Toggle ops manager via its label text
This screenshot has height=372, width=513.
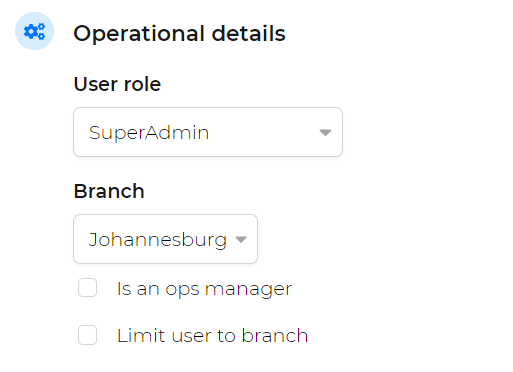pos(204,289)
